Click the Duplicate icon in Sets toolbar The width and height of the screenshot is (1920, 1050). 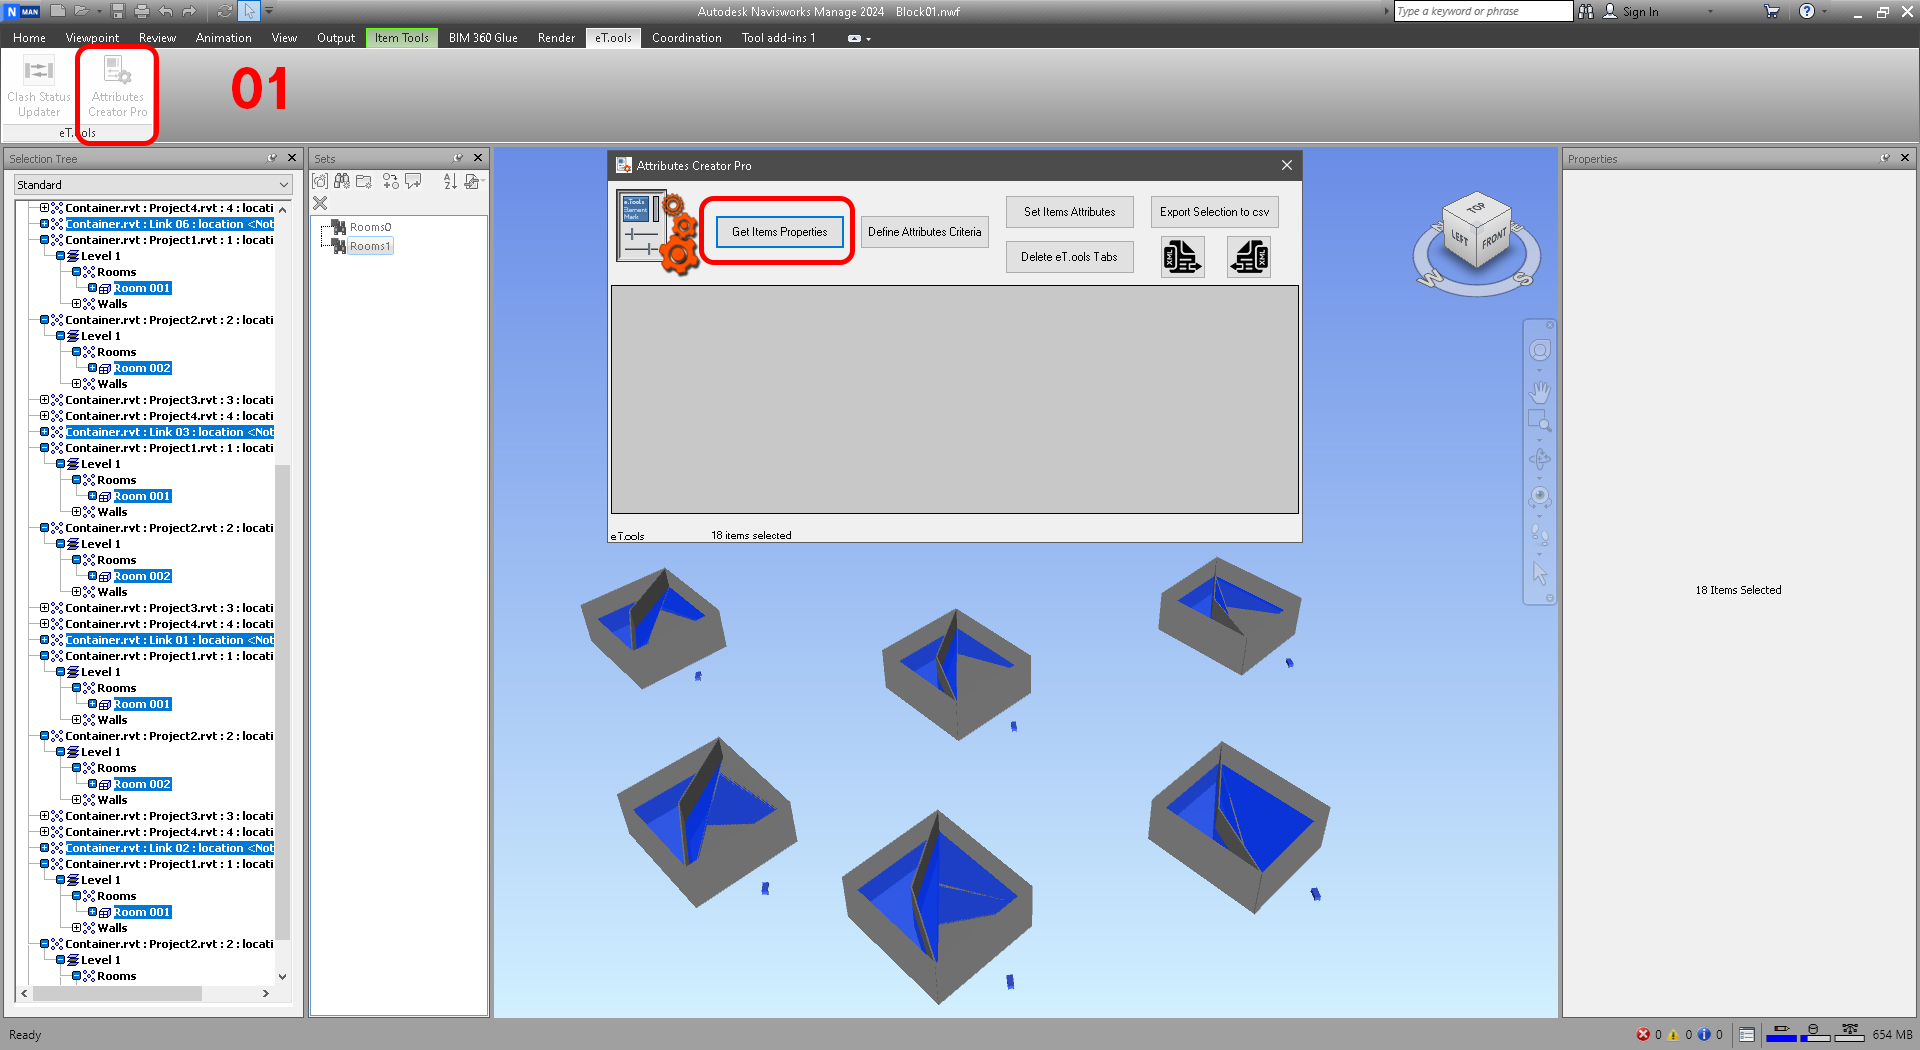click(390, 181)
